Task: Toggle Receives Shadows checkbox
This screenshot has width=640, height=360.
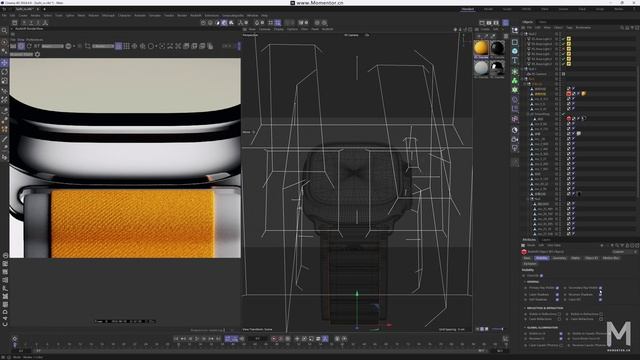Action: tap(600, 294)
